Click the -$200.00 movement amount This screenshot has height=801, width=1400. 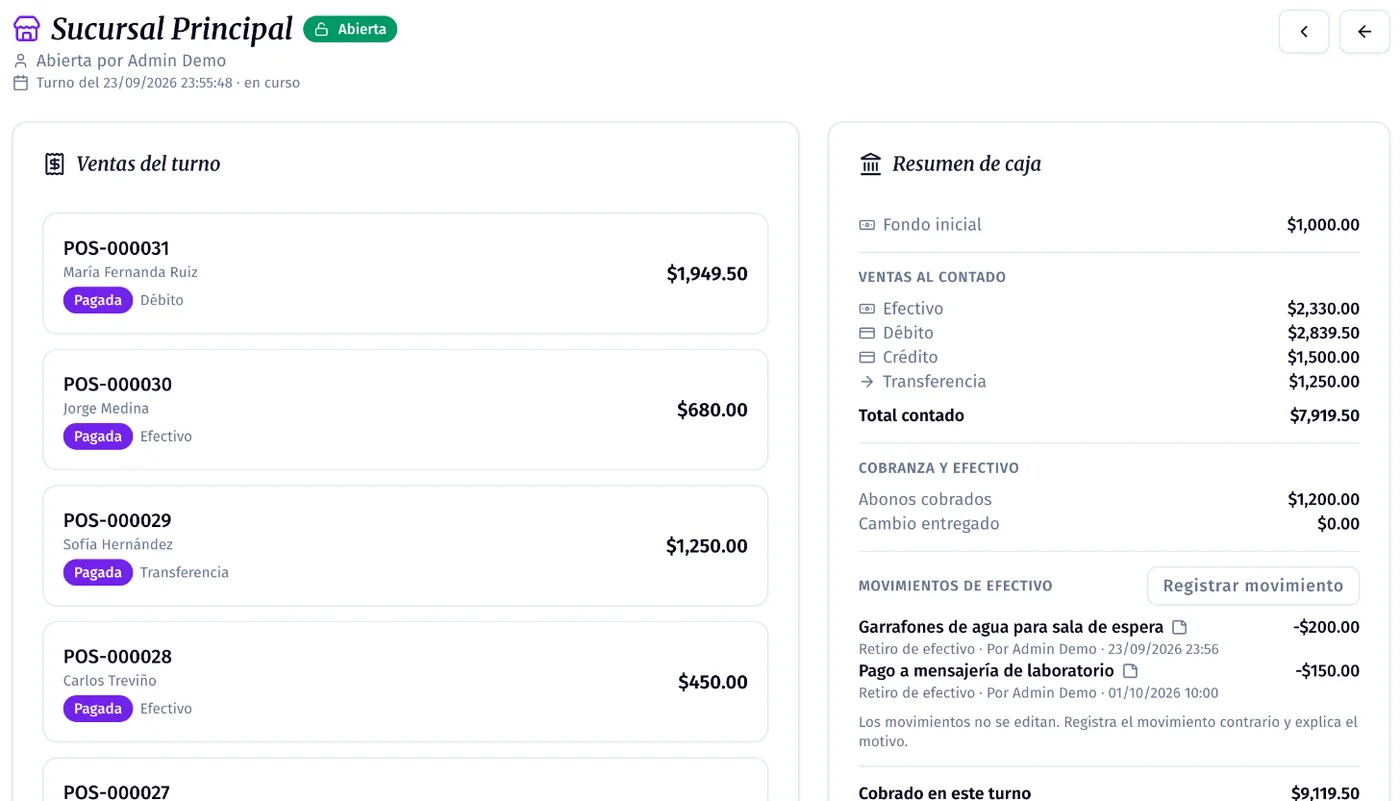[x=1326, y=628]
